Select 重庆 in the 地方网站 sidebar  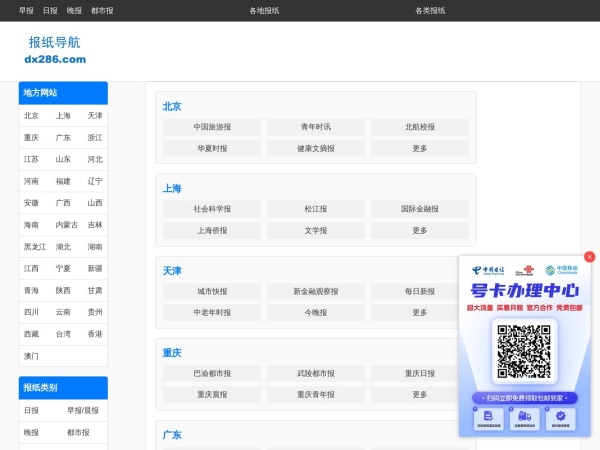(x=31, y=137)
